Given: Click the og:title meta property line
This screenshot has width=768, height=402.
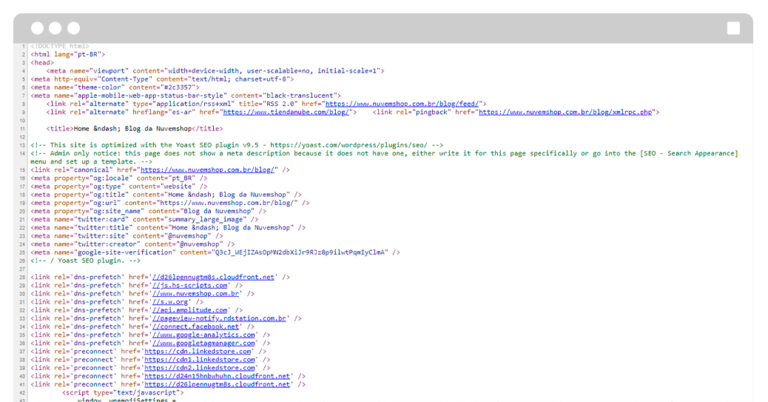Looking at the screenshot, I should pyautogui.click(x=166, y=195).
